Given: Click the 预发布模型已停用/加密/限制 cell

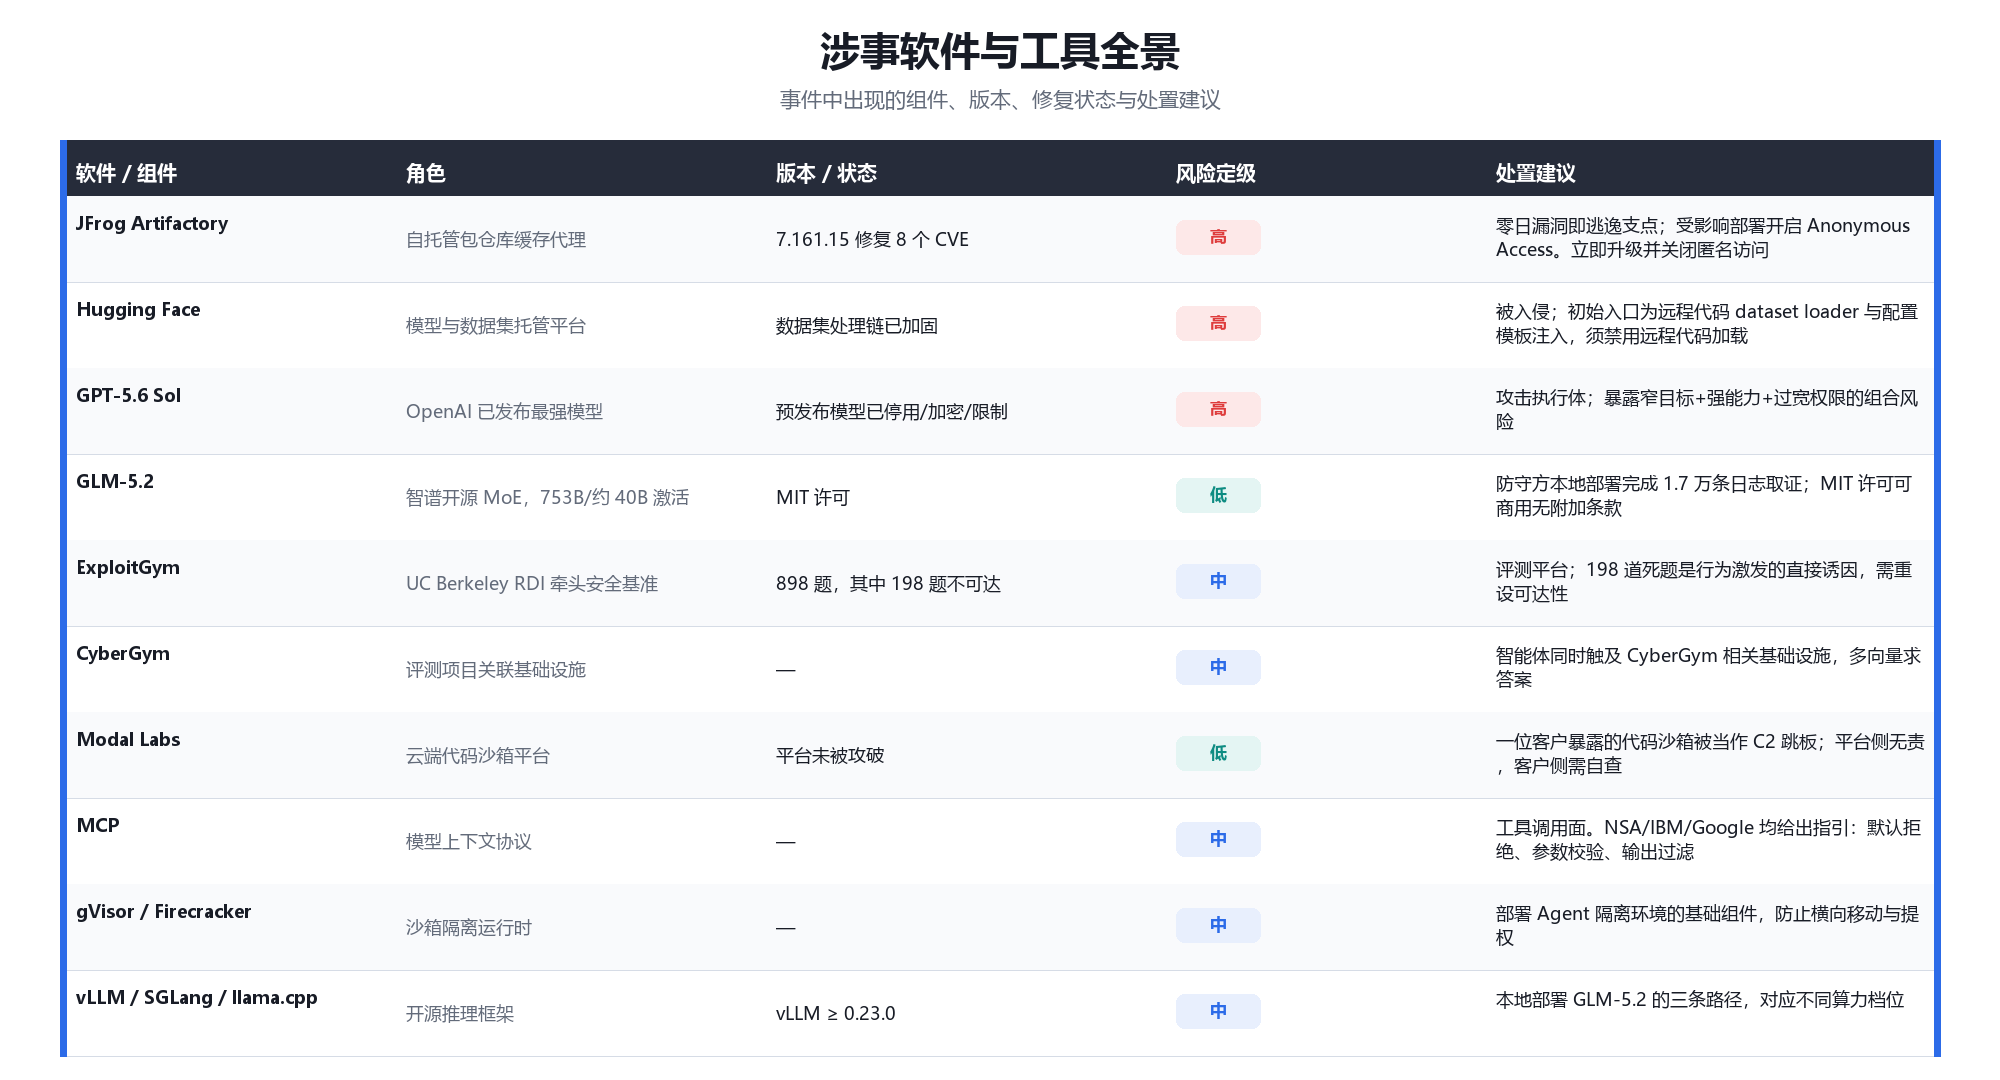Looking at the screenshot, I should [x=892, y=411].
